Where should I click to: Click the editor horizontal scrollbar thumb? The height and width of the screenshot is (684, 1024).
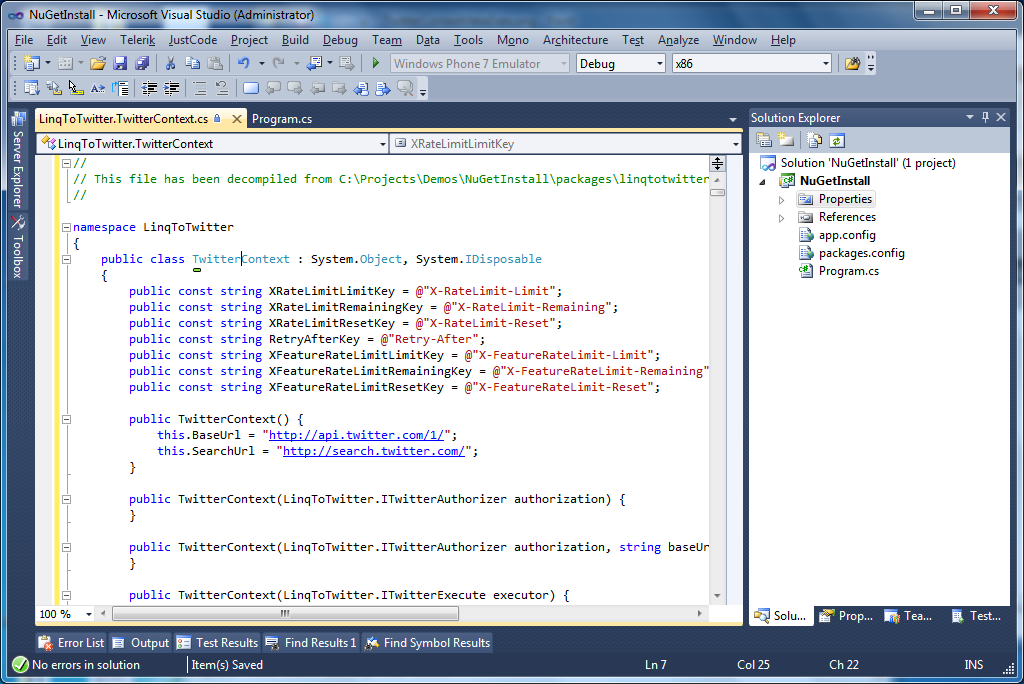coord(285,613)
